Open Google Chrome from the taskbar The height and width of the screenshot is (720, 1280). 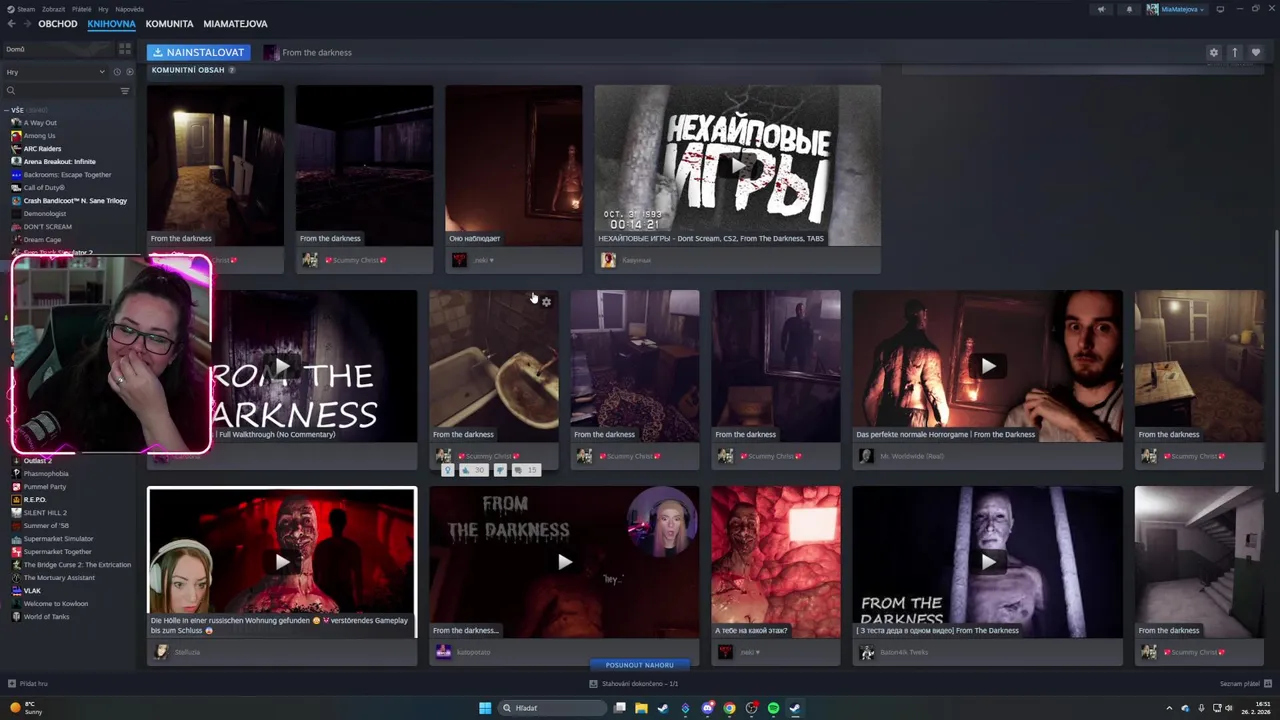point(729,708)
